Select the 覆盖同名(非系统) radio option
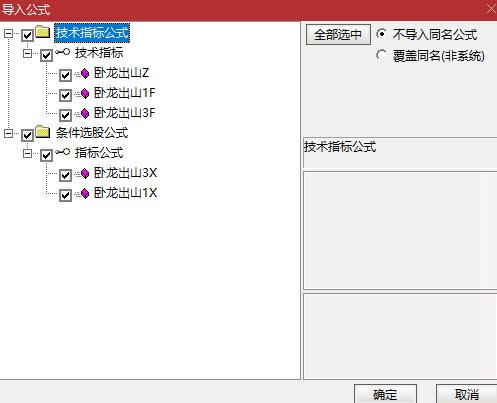 [381, 55]
